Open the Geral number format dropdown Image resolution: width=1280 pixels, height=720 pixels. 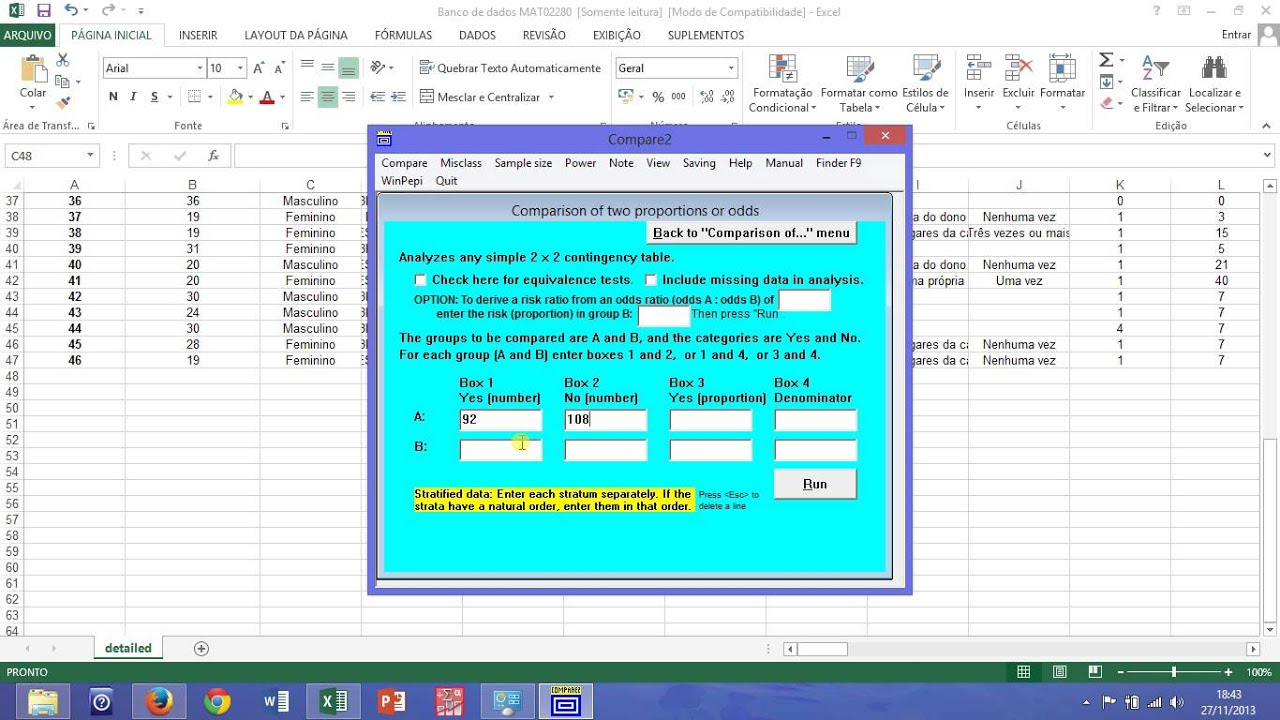tap(731, 68)
